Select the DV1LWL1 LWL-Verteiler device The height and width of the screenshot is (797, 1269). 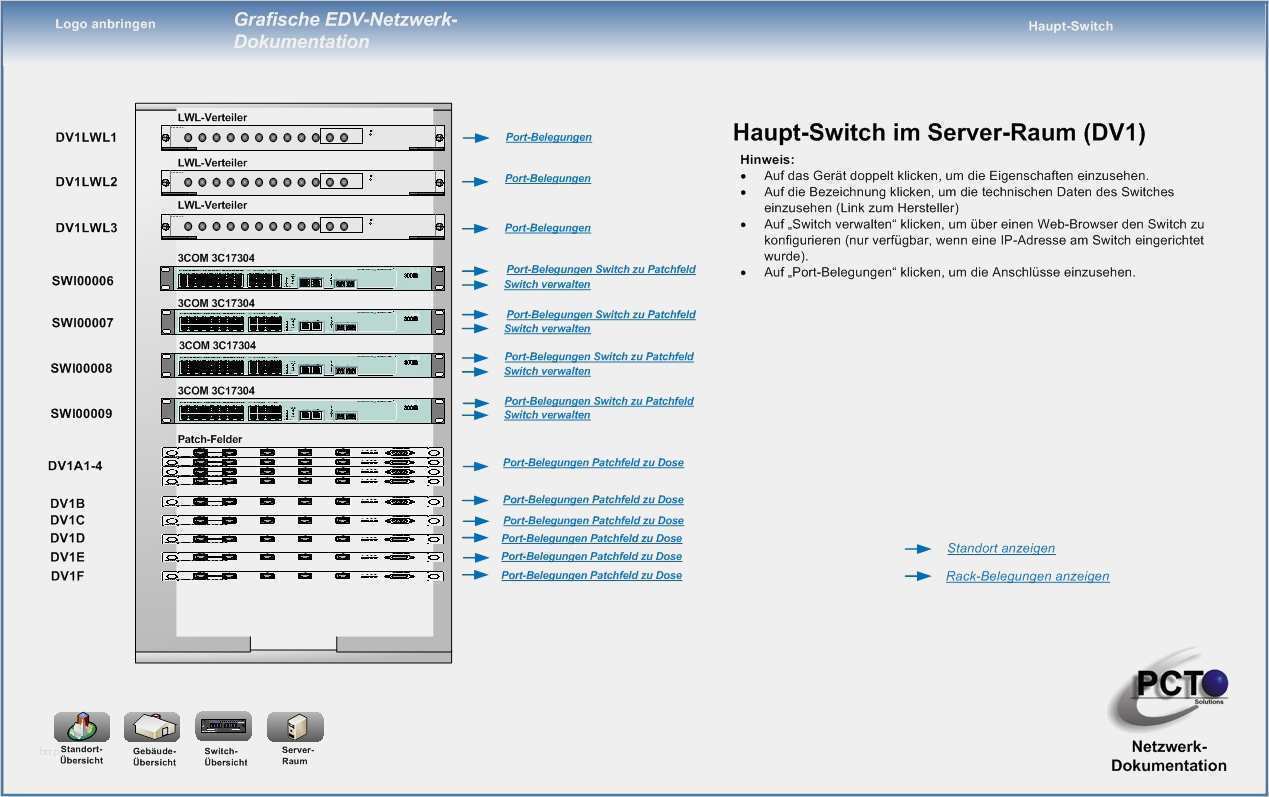click(x=301, y=137)
